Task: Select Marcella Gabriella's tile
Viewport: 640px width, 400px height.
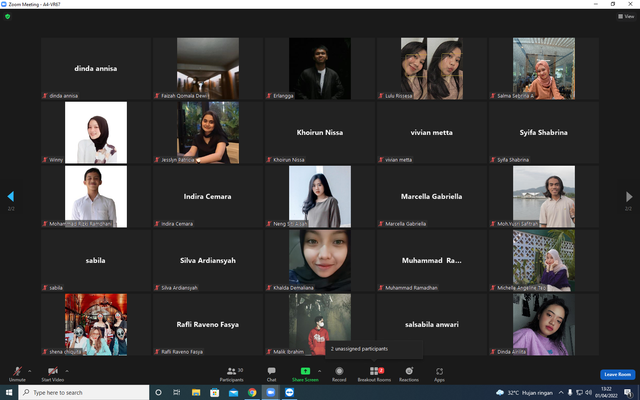Action: coord(432,196)
